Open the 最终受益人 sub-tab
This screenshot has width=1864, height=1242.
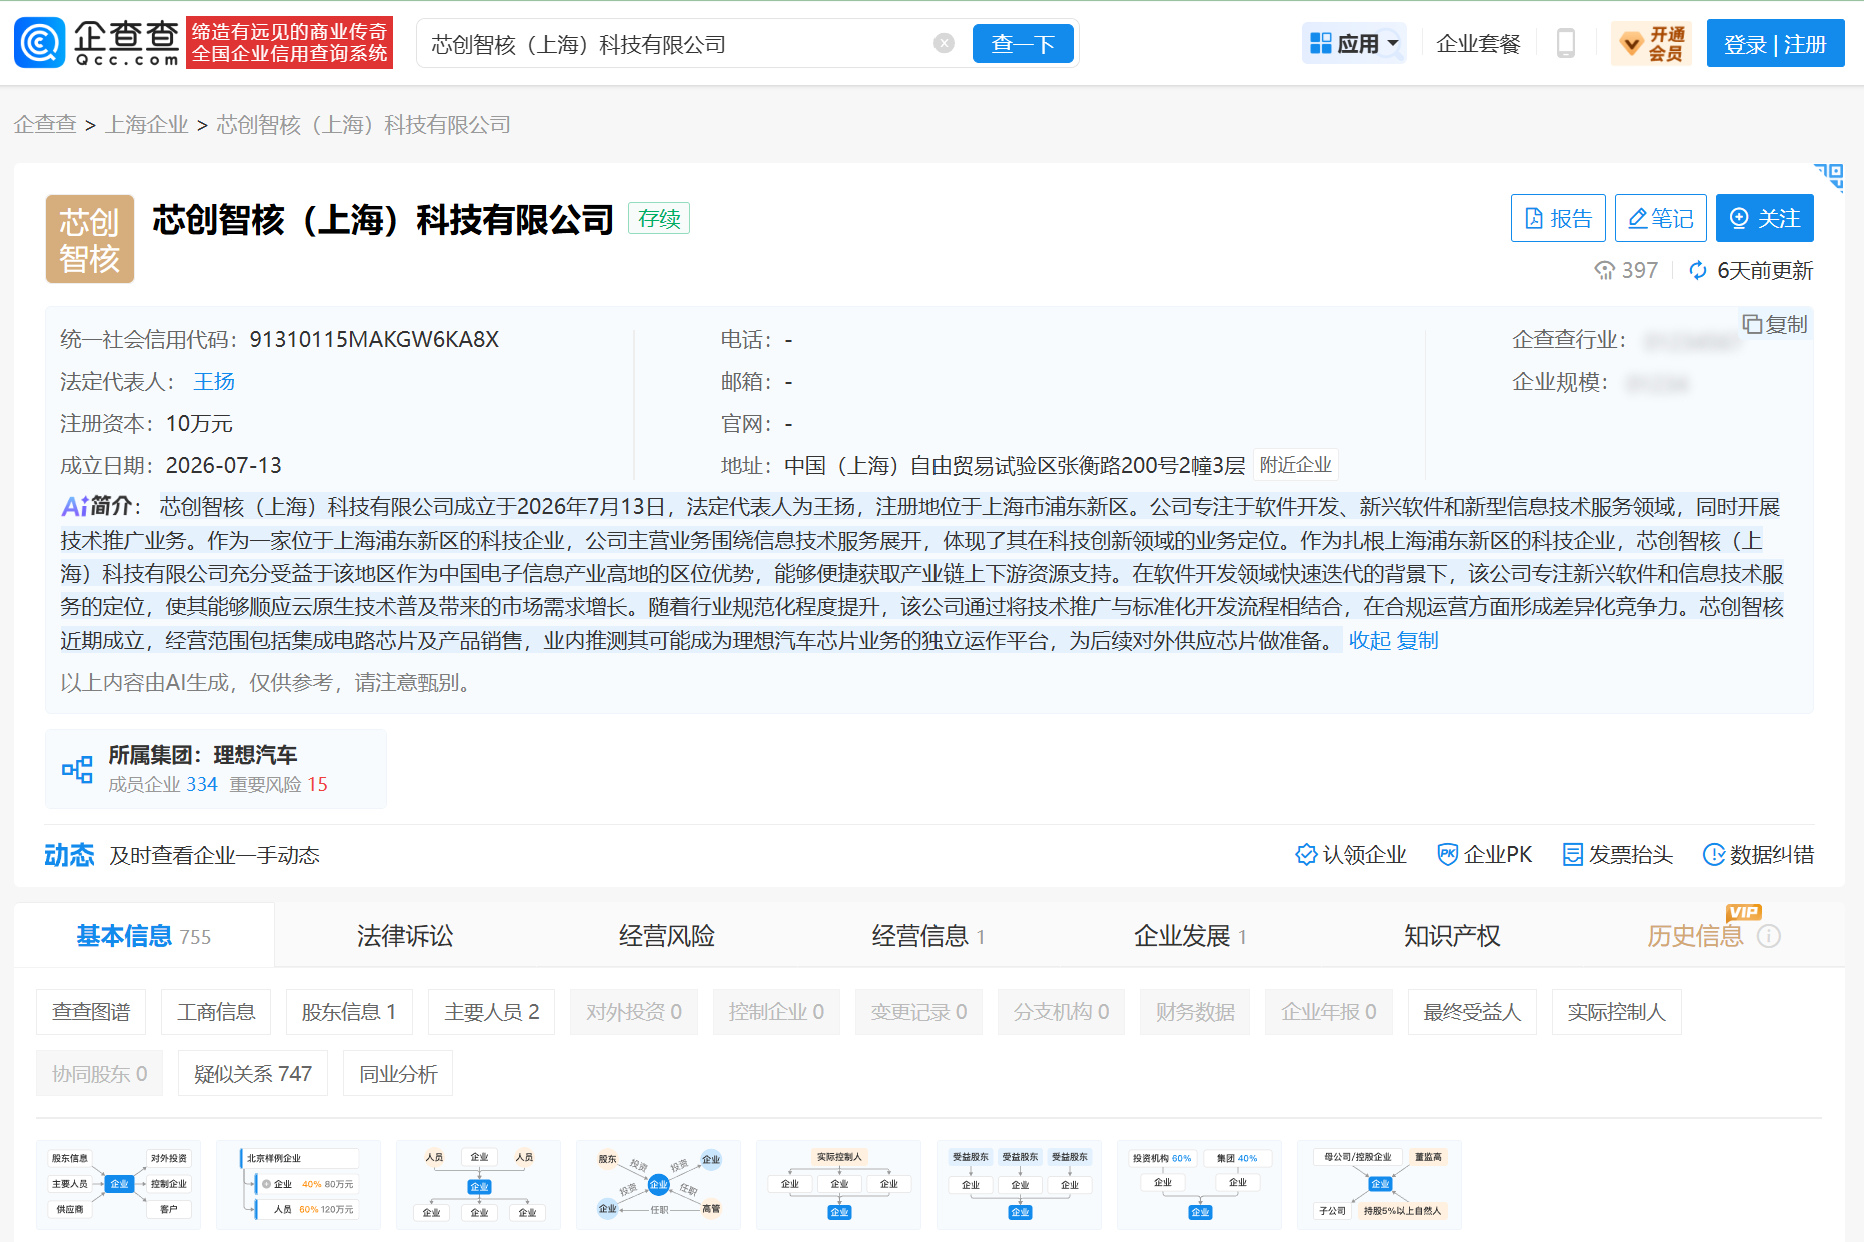pyautogui.click(x=1472, y=1012)
